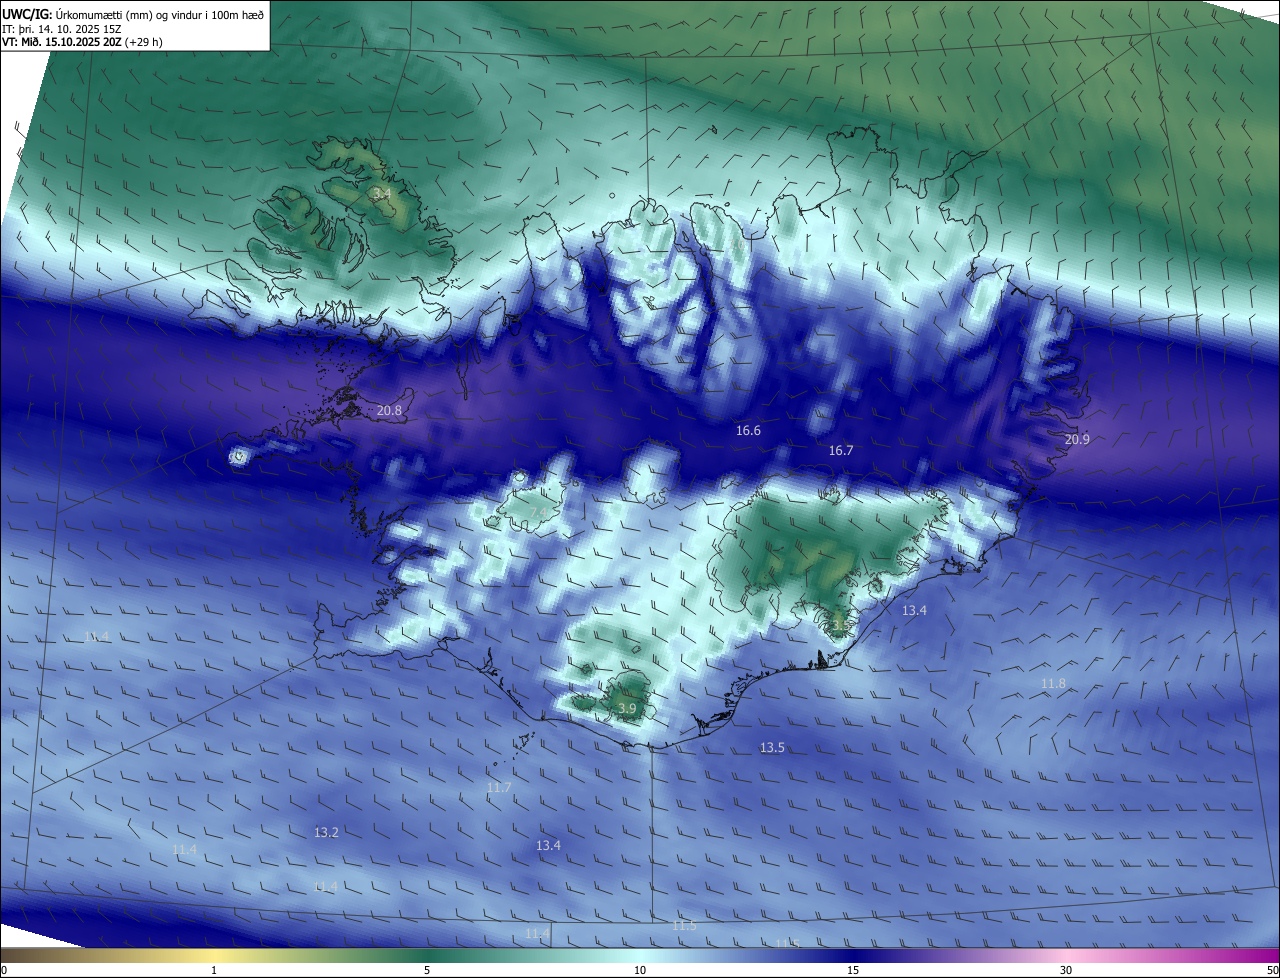The width and height of the screenshot is (1280, 978).
Task: Click the 20.9 value on the map
Action: pyautogui.click(x=1077, y=439)
